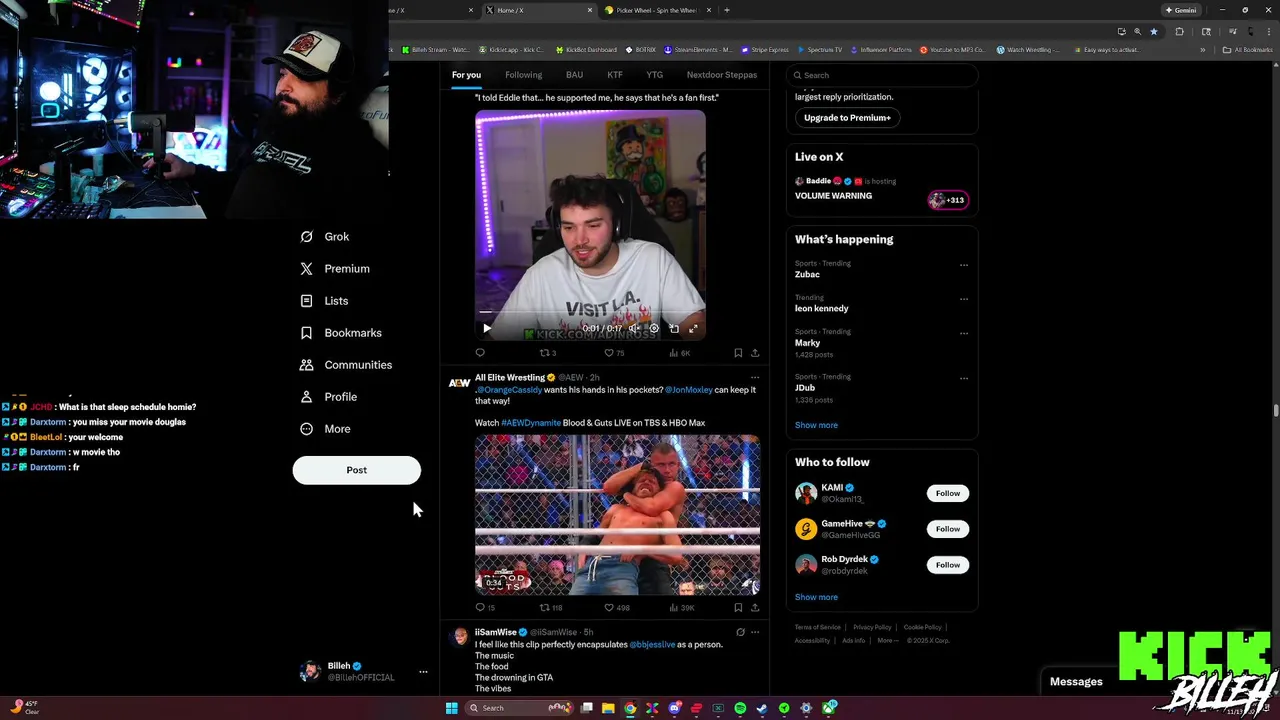Open Profile in the sidebar
Viewport: 1280px width, 720px height.
pyautogui.click(x=328, y=397)
